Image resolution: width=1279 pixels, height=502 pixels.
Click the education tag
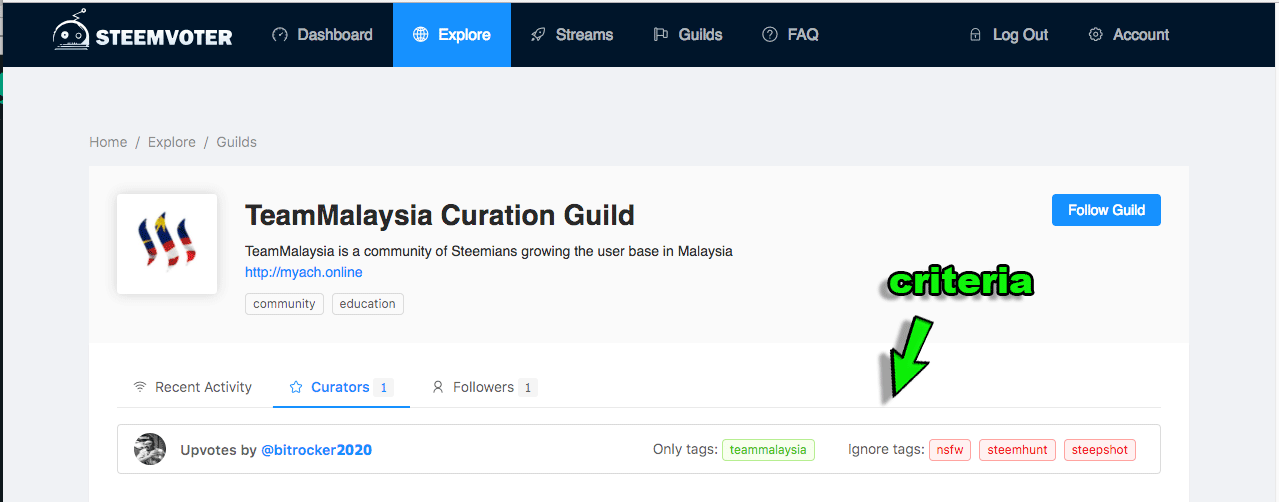(x=368, y=304)
